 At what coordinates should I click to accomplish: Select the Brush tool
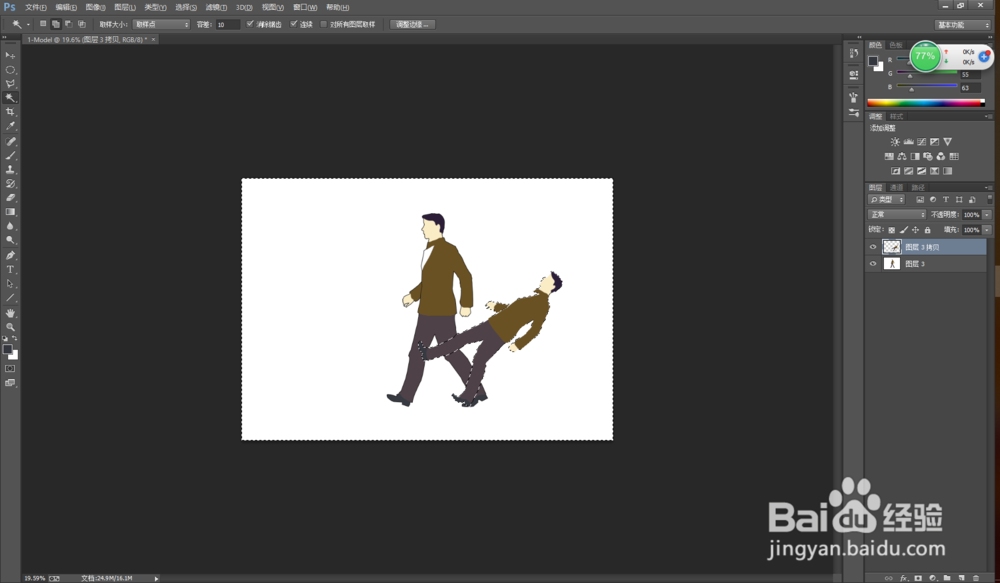pyautogui.click(x=10, y=156)
